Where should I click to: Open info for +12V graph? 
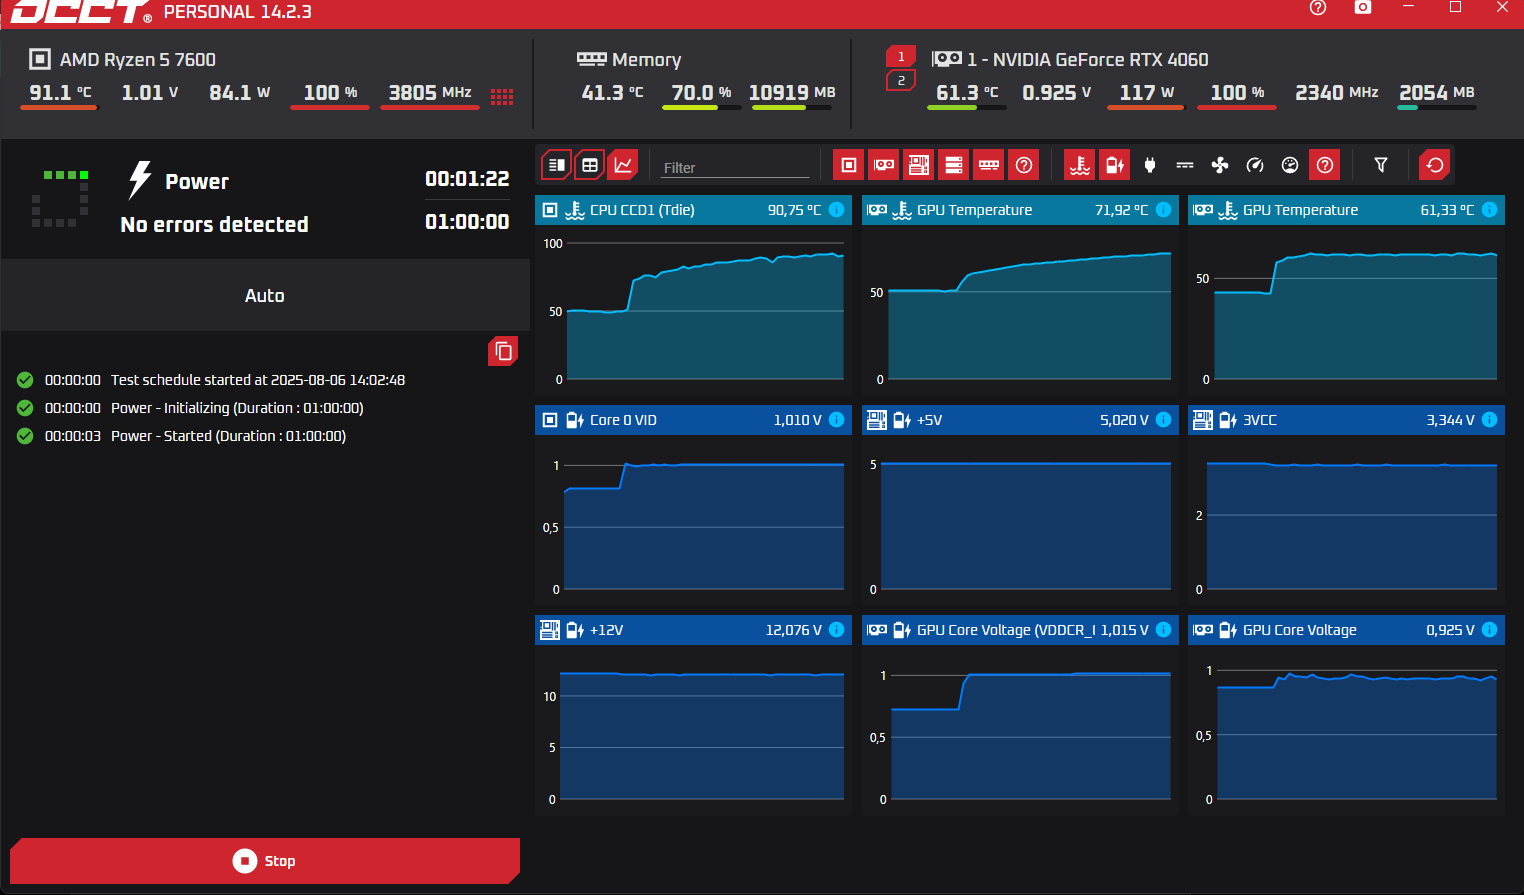[837, 630]
